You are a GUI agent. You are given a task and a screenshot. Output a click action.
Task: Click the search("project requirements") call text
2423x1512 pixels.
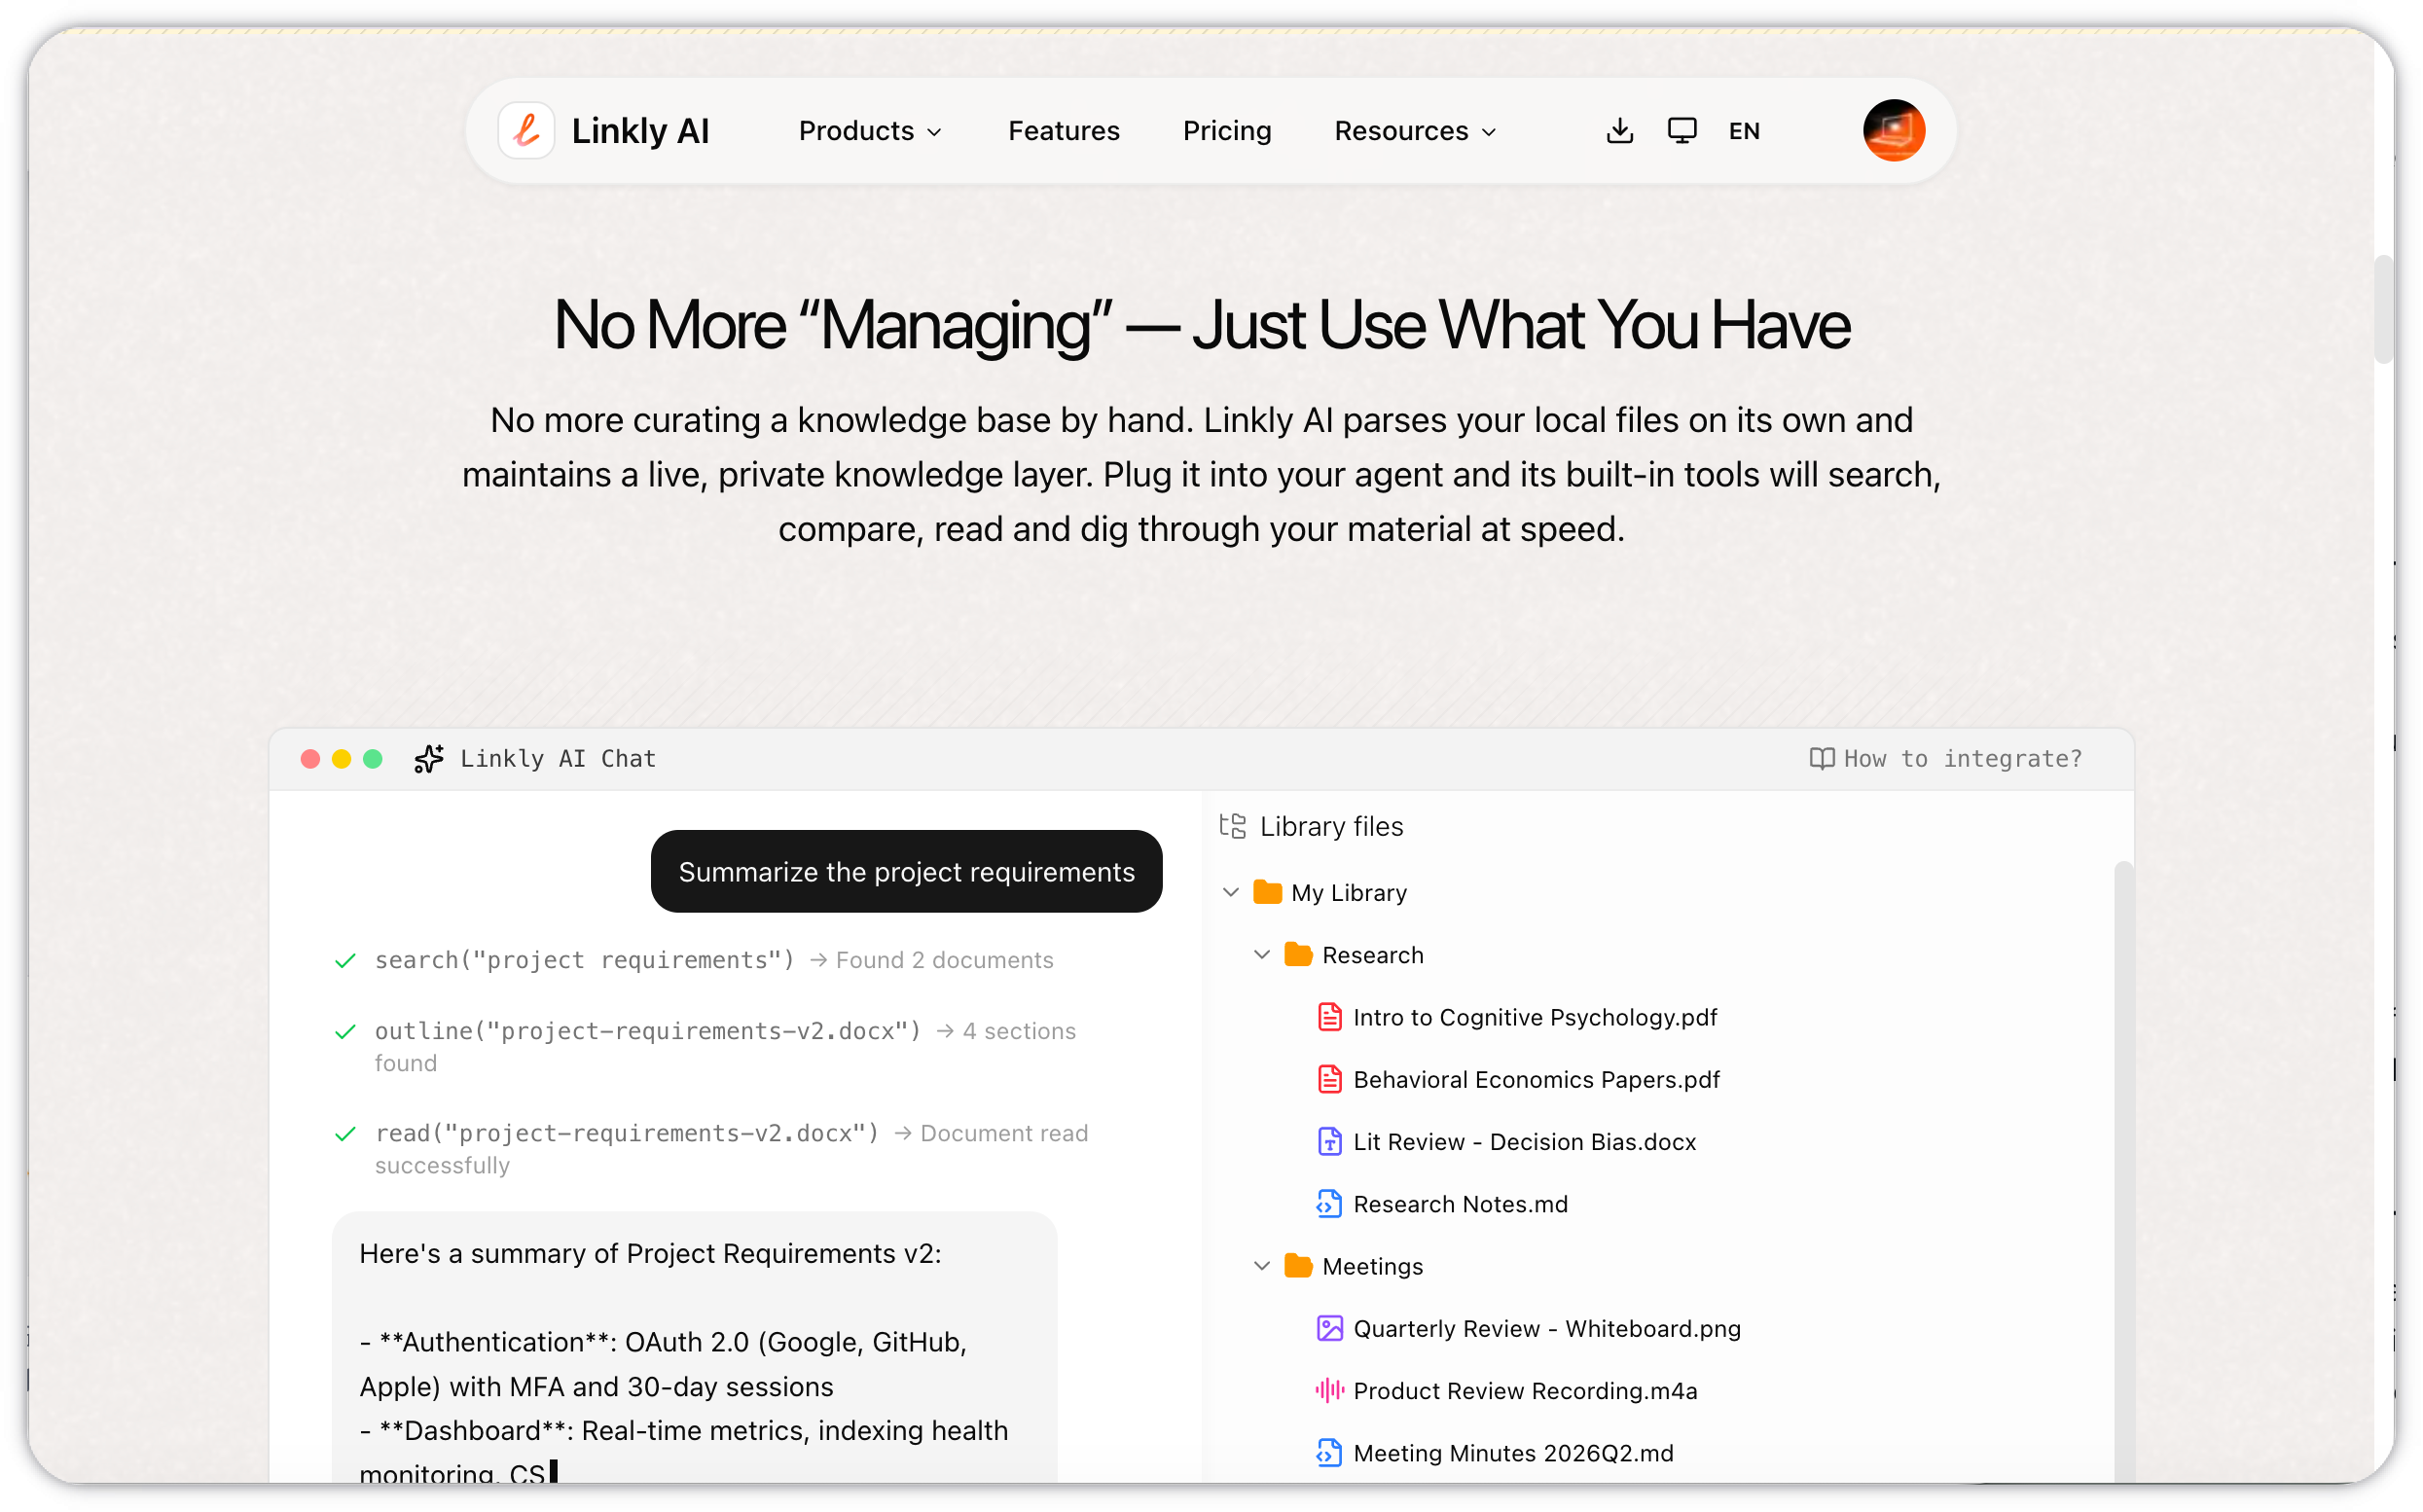click(584, 960)
